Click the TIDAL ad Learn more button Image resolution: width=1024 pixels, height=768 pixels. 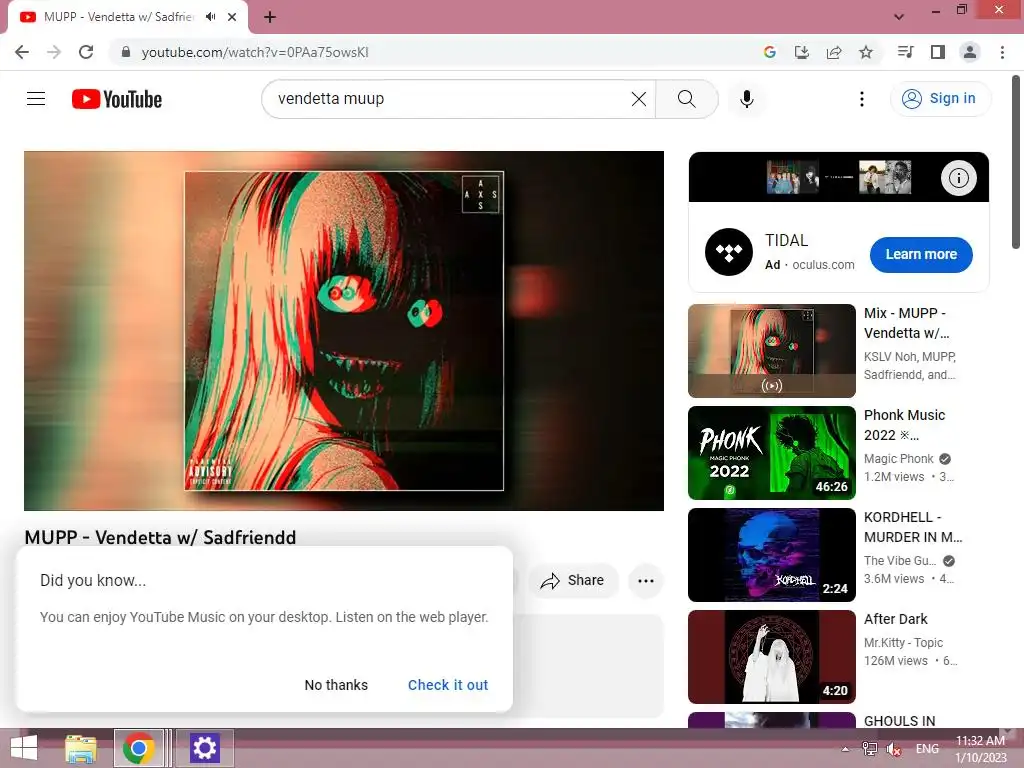point(921,254)
